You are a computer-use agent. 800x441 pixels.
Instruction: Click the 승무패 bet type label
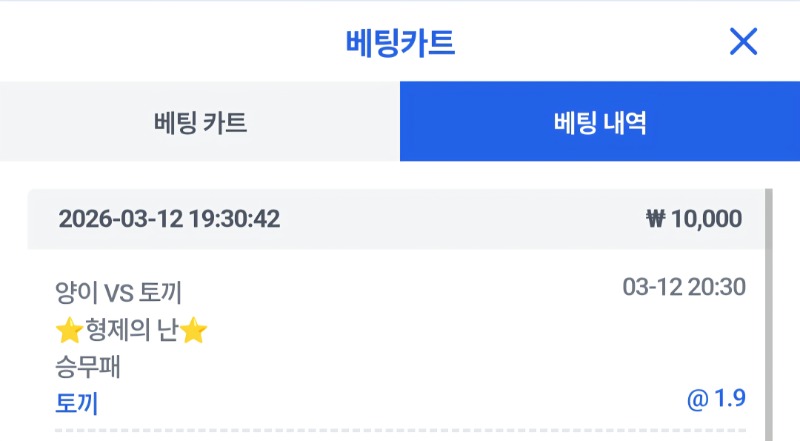point(87,367)
